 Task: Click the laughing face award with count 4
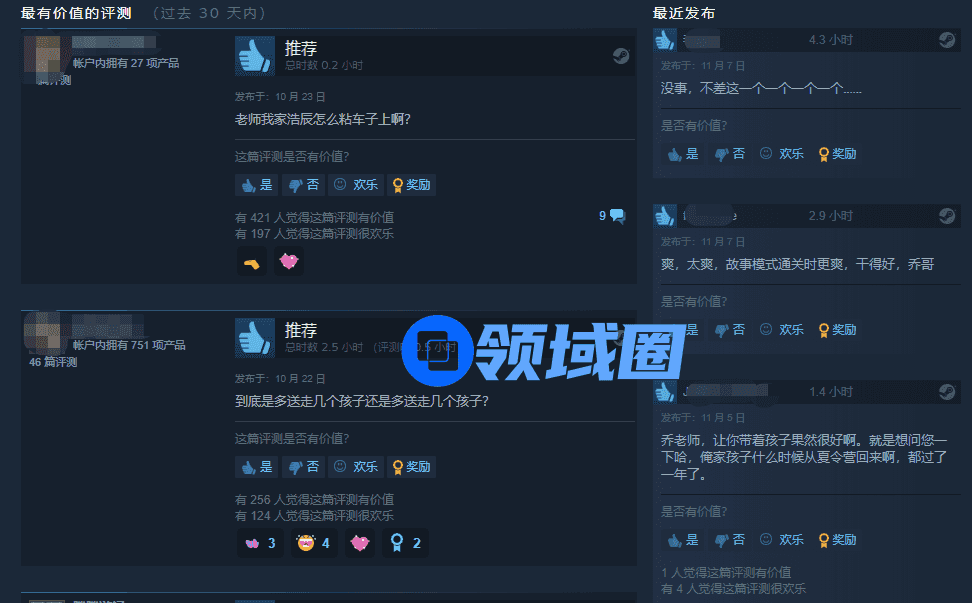tap(314, 543)
